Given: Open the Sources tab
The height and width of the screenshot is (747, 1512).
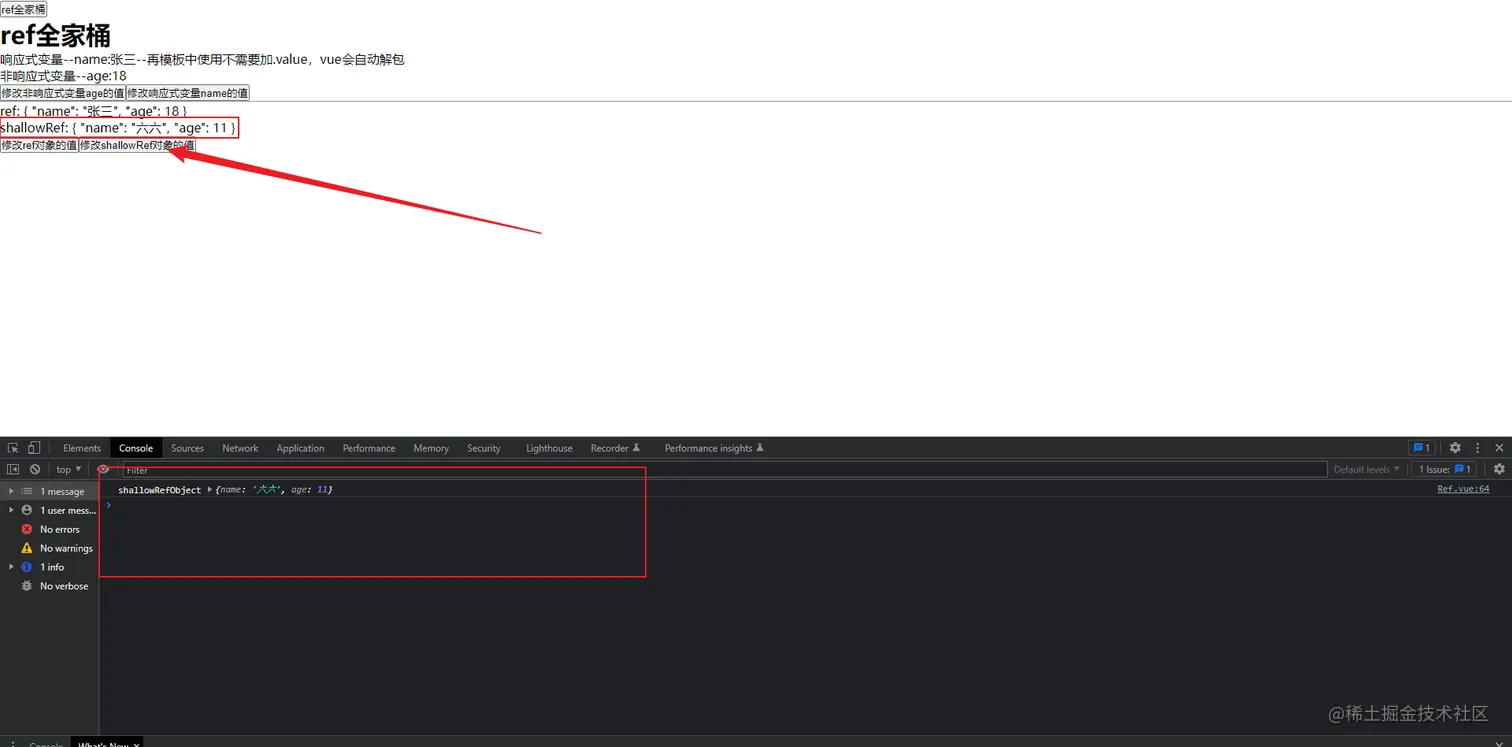Looking at the screenshot, I should coord(187,448).
